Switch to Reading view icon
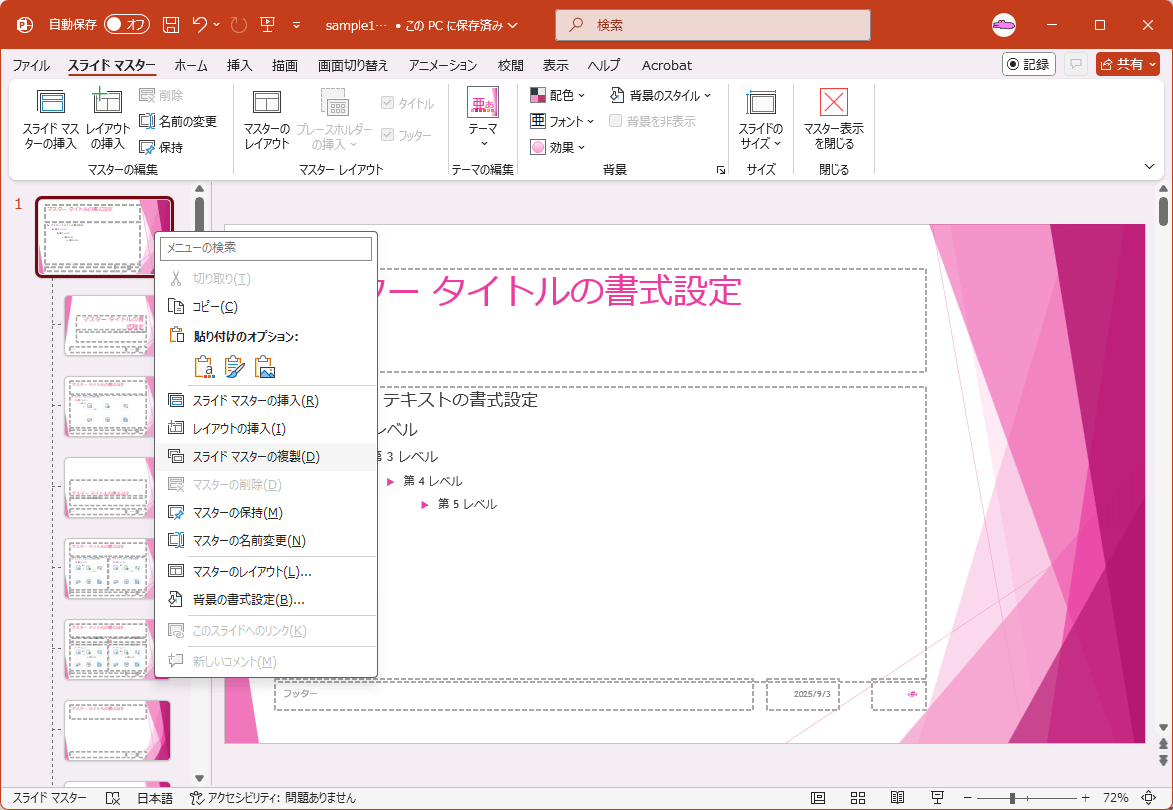Screen dimensions: 1173x810 click(898, 798)
